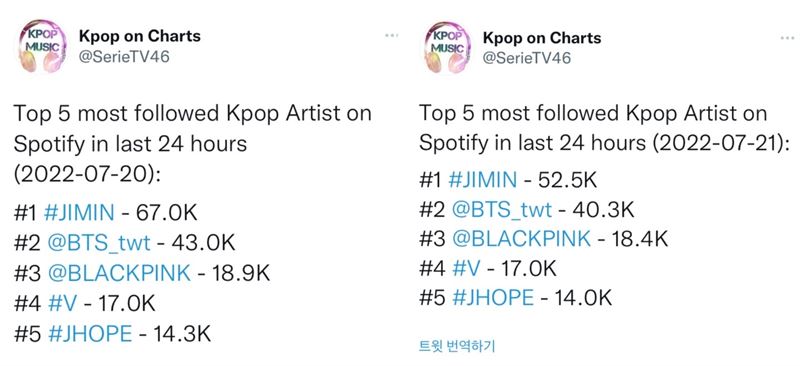
Task: Visit @BTS_twt mention with 43.0K
Action: [99, 243]
